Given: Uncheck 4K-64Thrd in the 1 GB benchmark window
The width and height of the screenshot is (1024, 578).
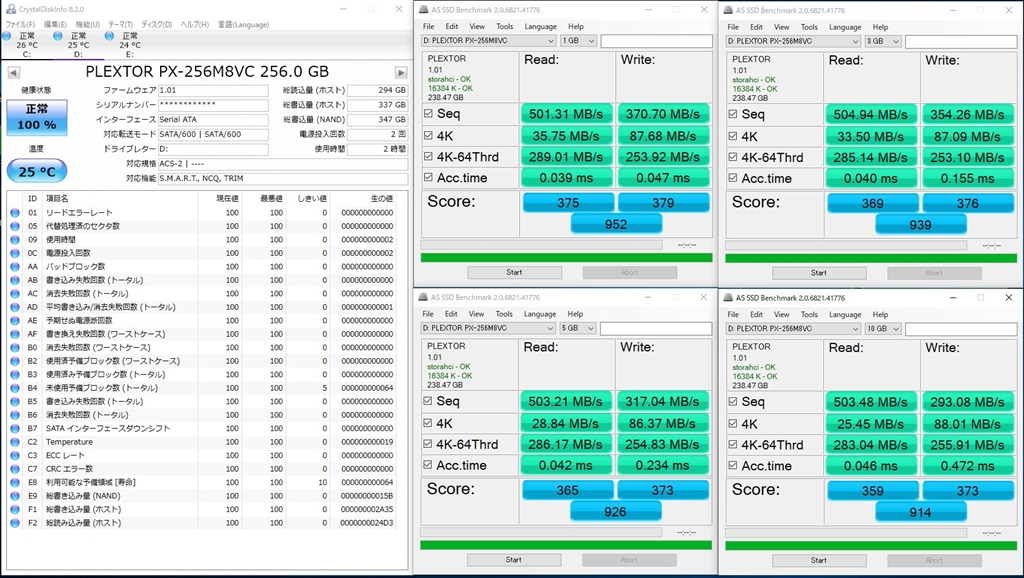Looking at the screenshot, I should click(x=428, y=157).
